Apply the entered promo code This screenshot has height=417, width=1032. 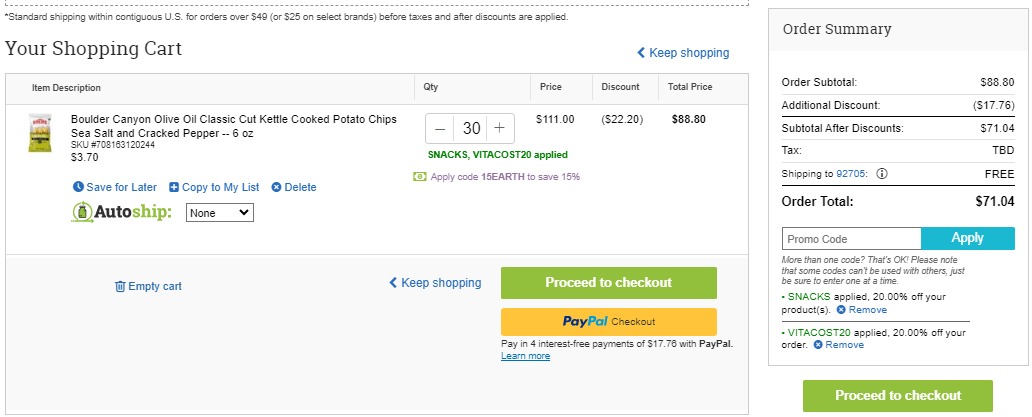coord(968,238)
